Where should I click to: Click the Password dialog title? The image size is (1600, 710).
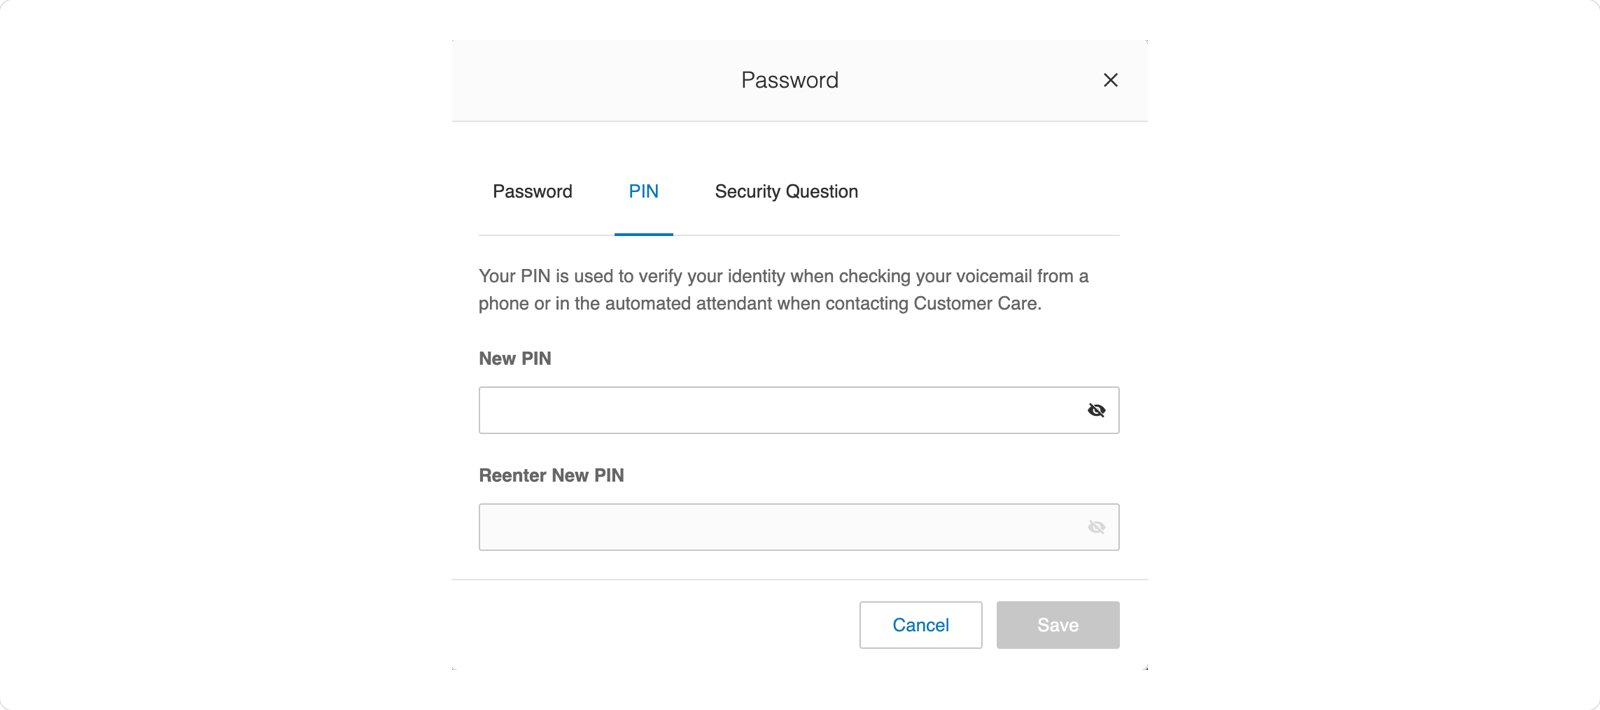tap(789, 80)
